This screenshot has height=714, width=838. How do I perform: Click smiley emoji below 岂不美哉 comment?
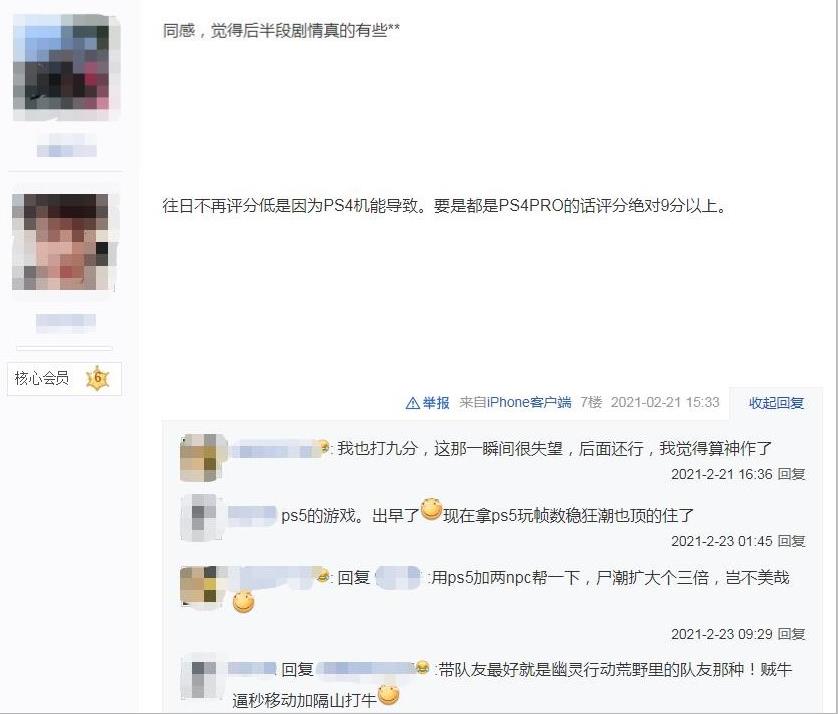click(243, 602)
